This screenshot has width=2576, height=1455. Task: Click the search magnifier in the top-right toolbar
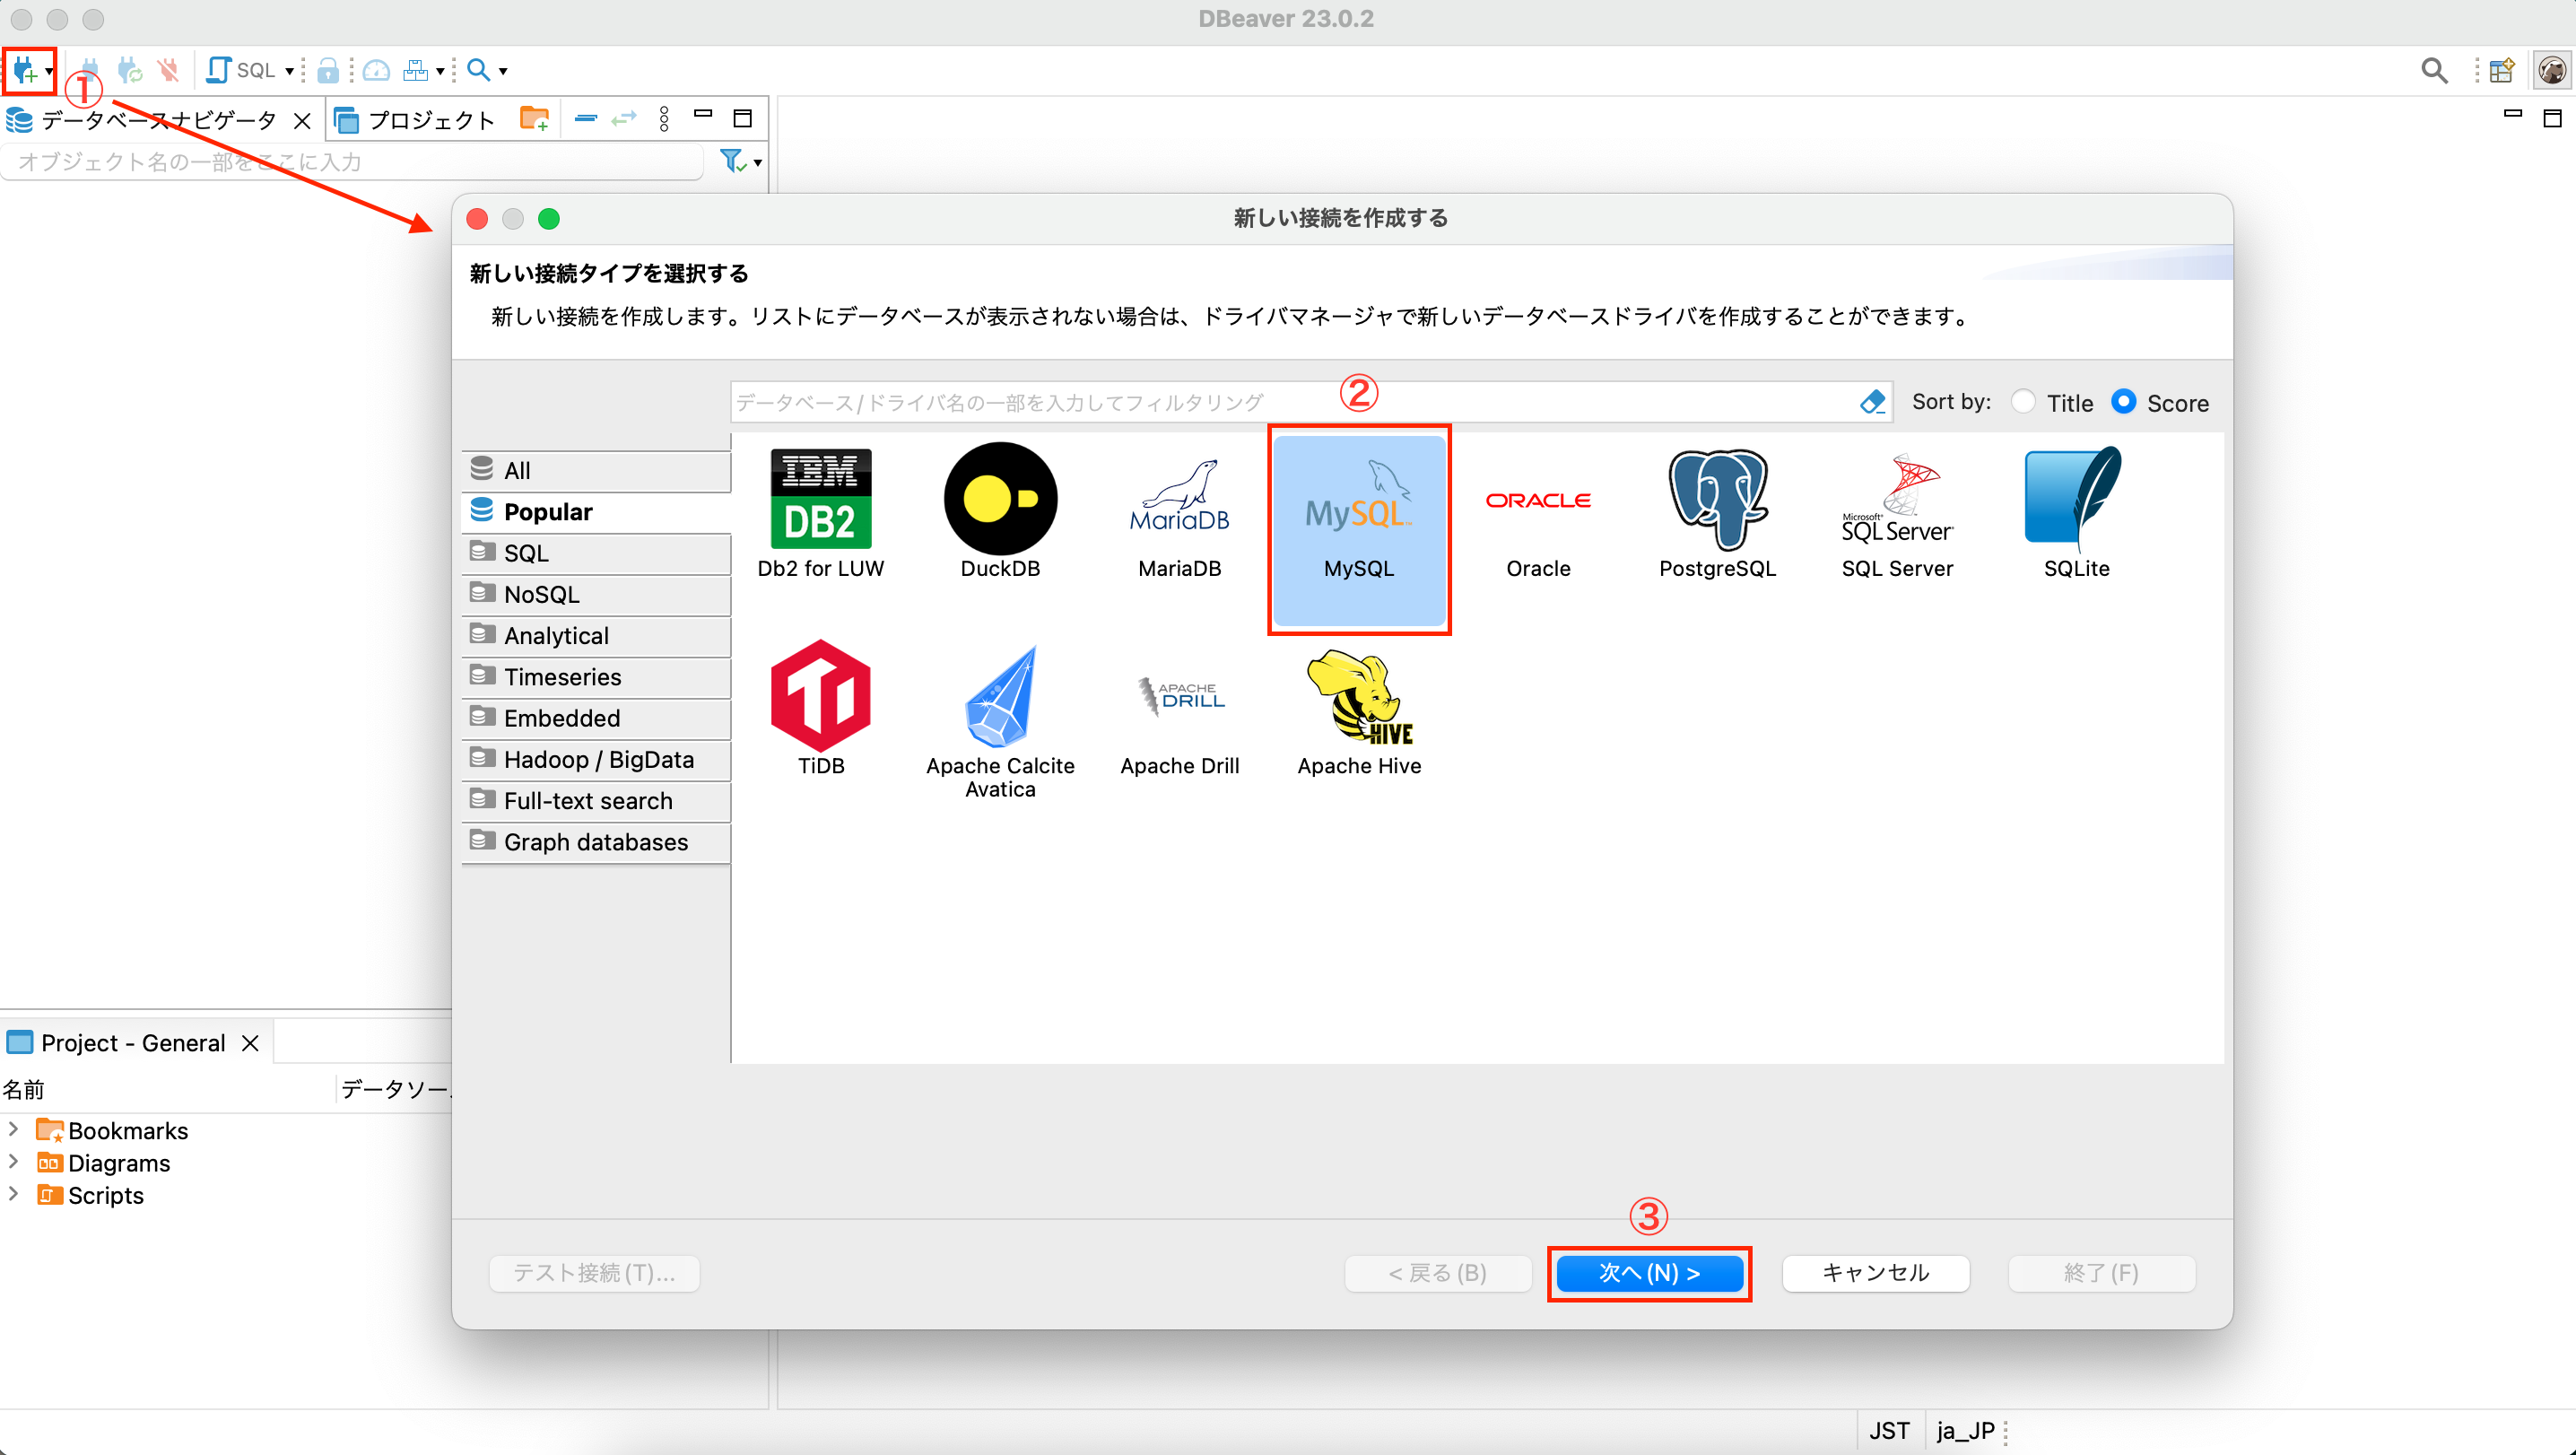pos(2435,70)
